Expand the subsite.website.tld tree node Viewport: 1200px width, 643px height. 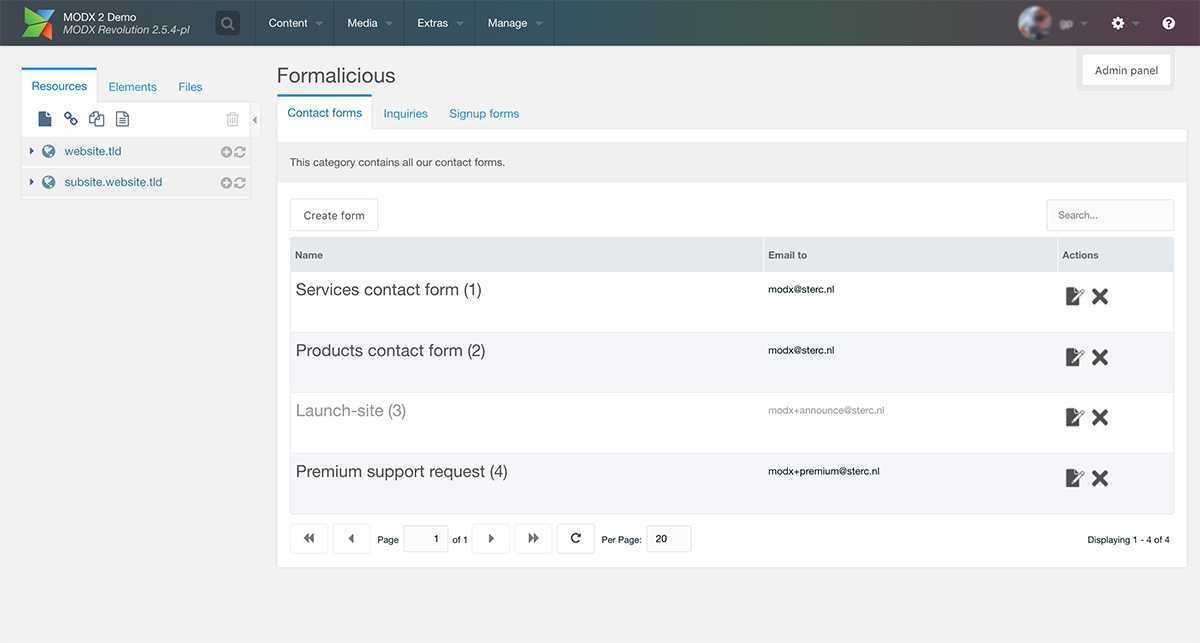pyautogui.click(x=32, y=182)
